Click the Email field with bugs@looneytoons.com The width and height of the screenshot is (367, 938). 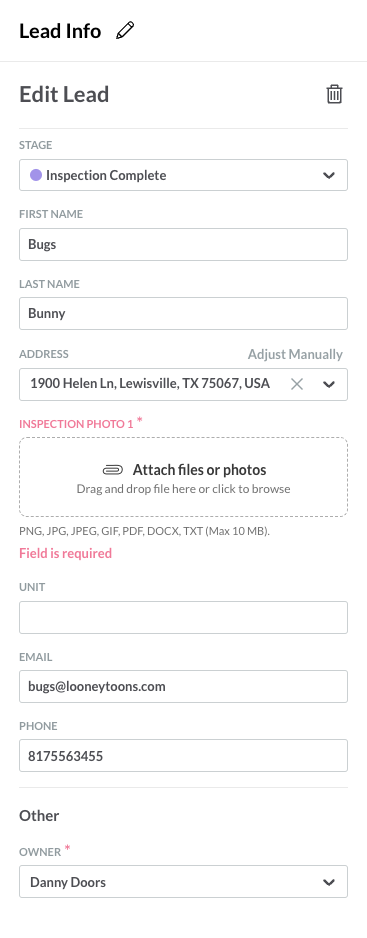[183, 686]
